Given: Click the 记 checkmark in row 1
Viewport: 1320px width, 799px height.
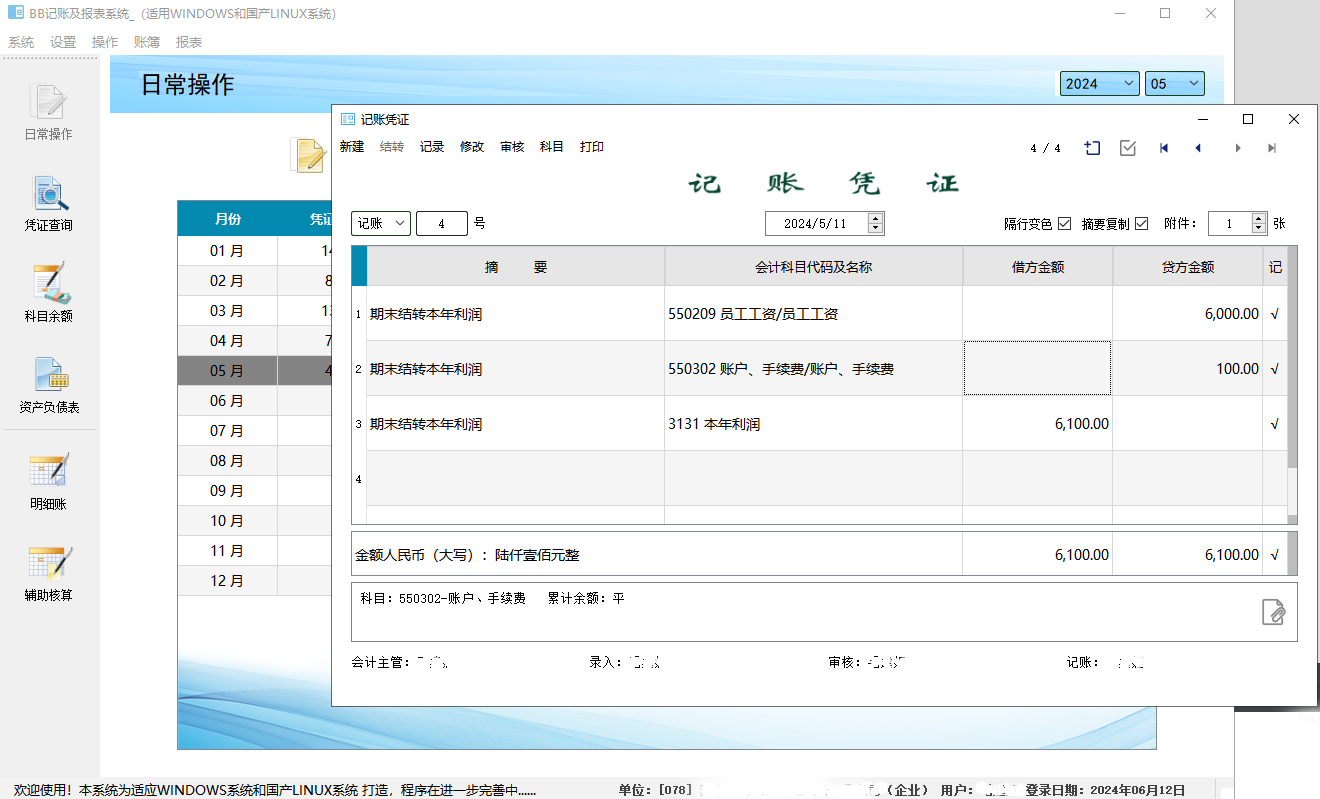Looking at the screenshot, I should (1274, 314).
